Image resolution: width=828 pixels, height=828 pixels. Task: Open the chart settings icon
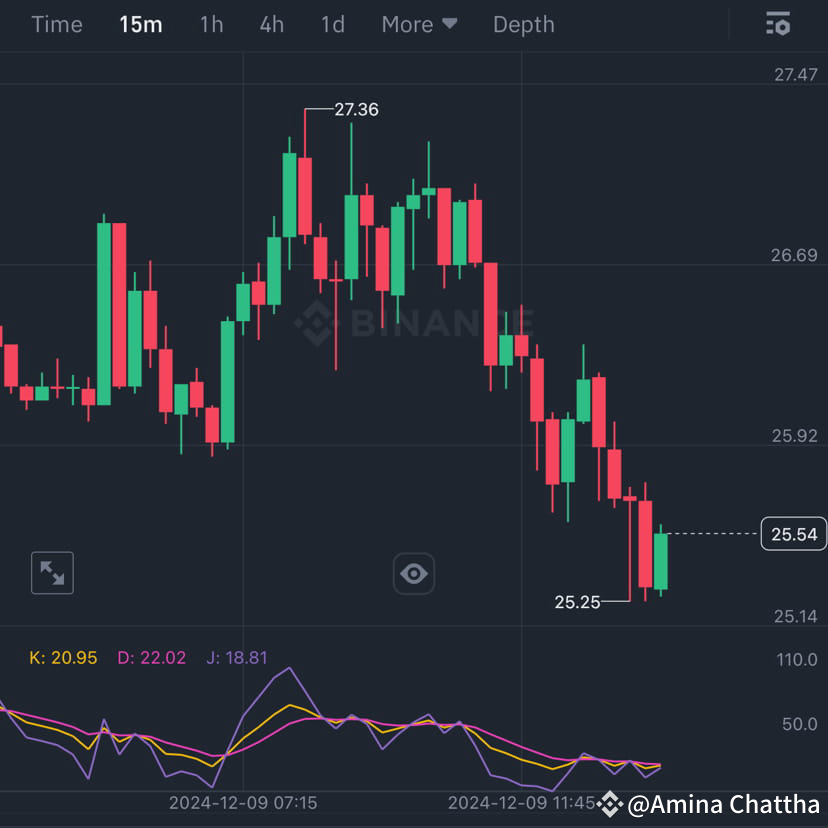(778, 24)
